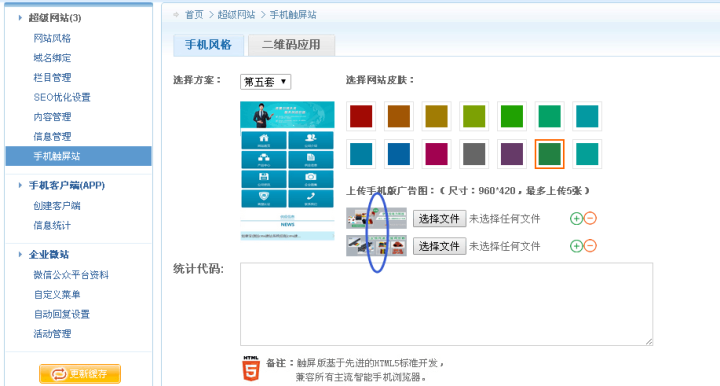The image size is (720, 386).
Task: Select 手机触屏站 in sidebar
Action: click(x=79, y=156)
